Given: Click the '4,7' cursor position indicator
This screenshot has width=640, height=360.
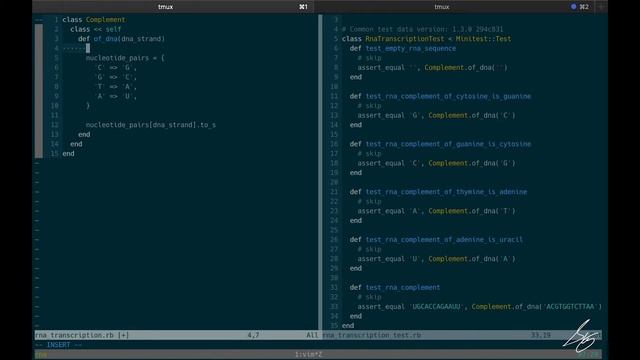Looking at the screenshot, I should [x=253, y=335].
